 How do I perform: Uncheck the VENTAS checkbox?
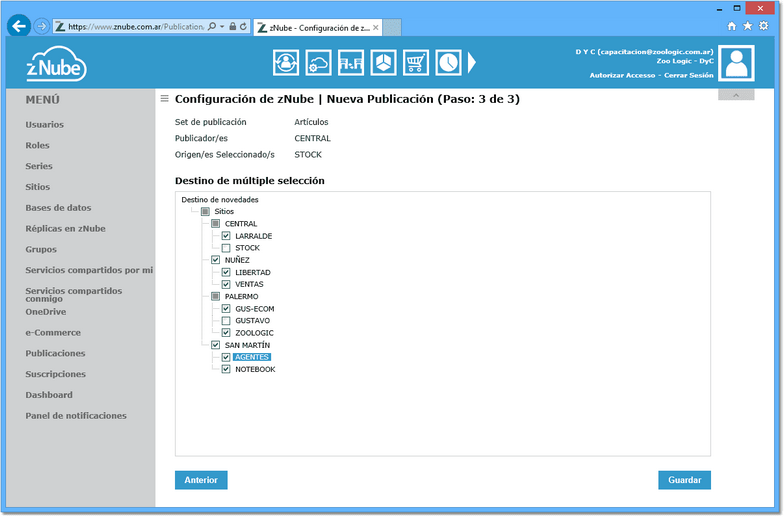pyautogui.click(x=226, y=284)
